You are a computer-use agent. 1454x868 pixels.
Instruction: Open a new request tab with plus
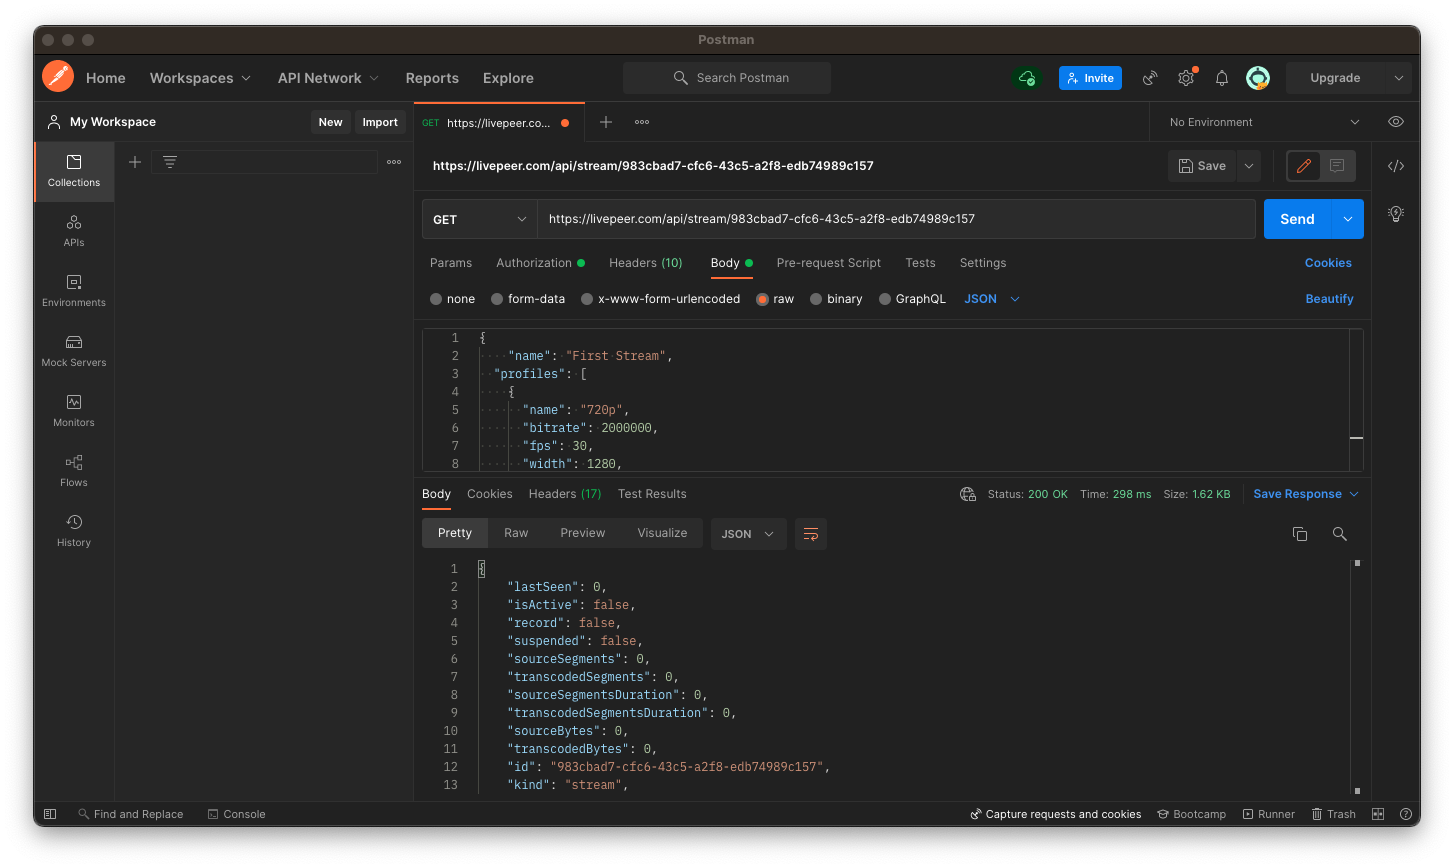(606, 122)
